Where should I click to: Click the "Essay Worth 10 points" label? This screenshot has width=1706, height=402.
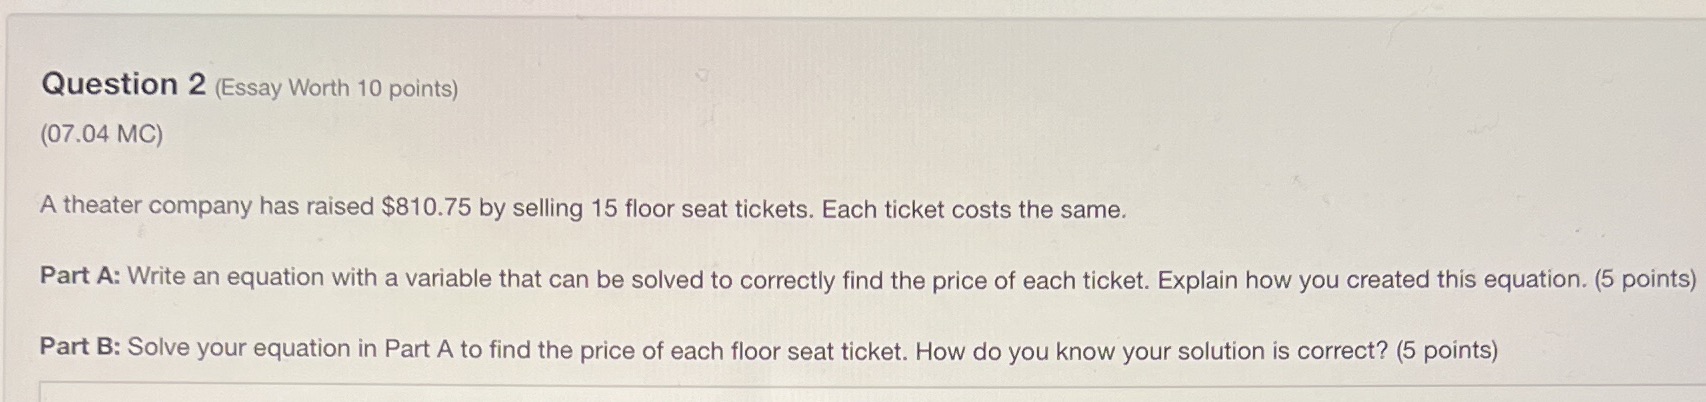(x=337, y=88)
